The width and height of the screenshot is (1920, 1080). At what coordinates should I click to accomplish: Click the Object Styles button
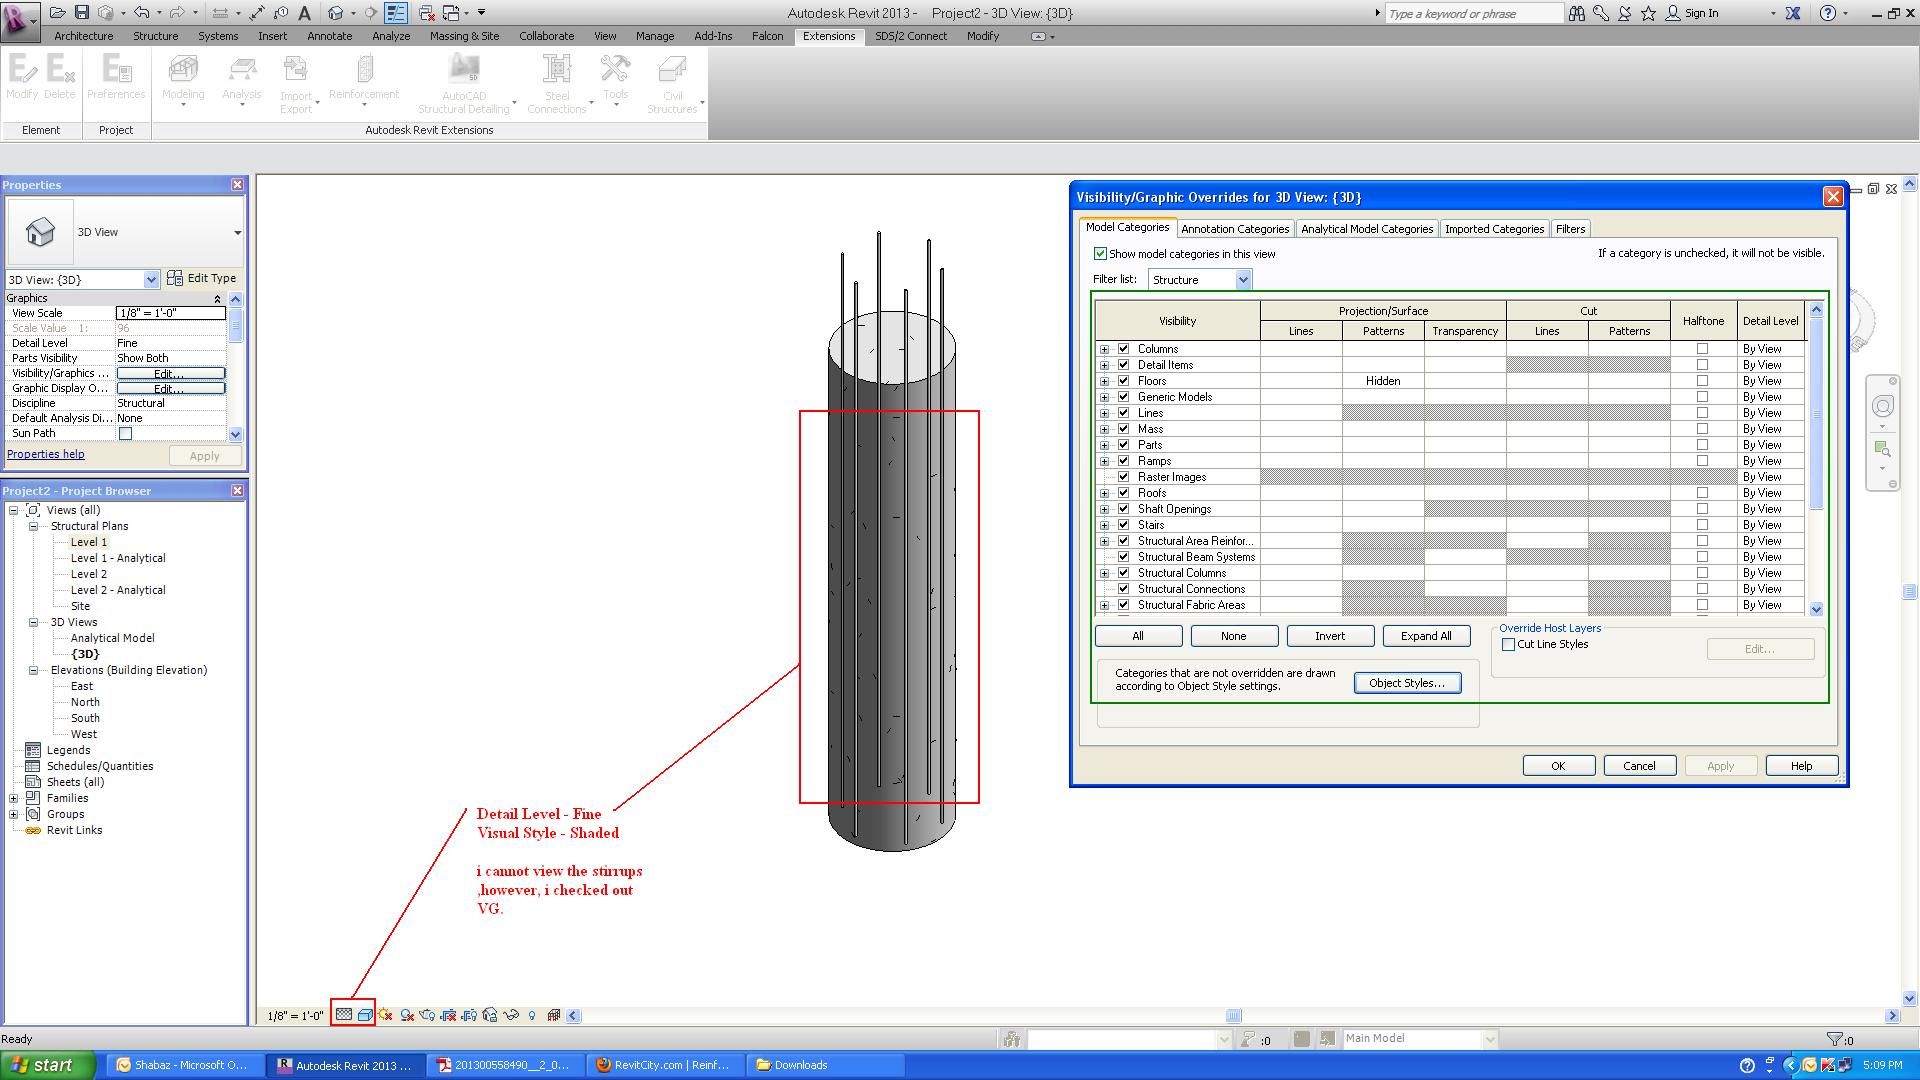(x=1406, y=683)
